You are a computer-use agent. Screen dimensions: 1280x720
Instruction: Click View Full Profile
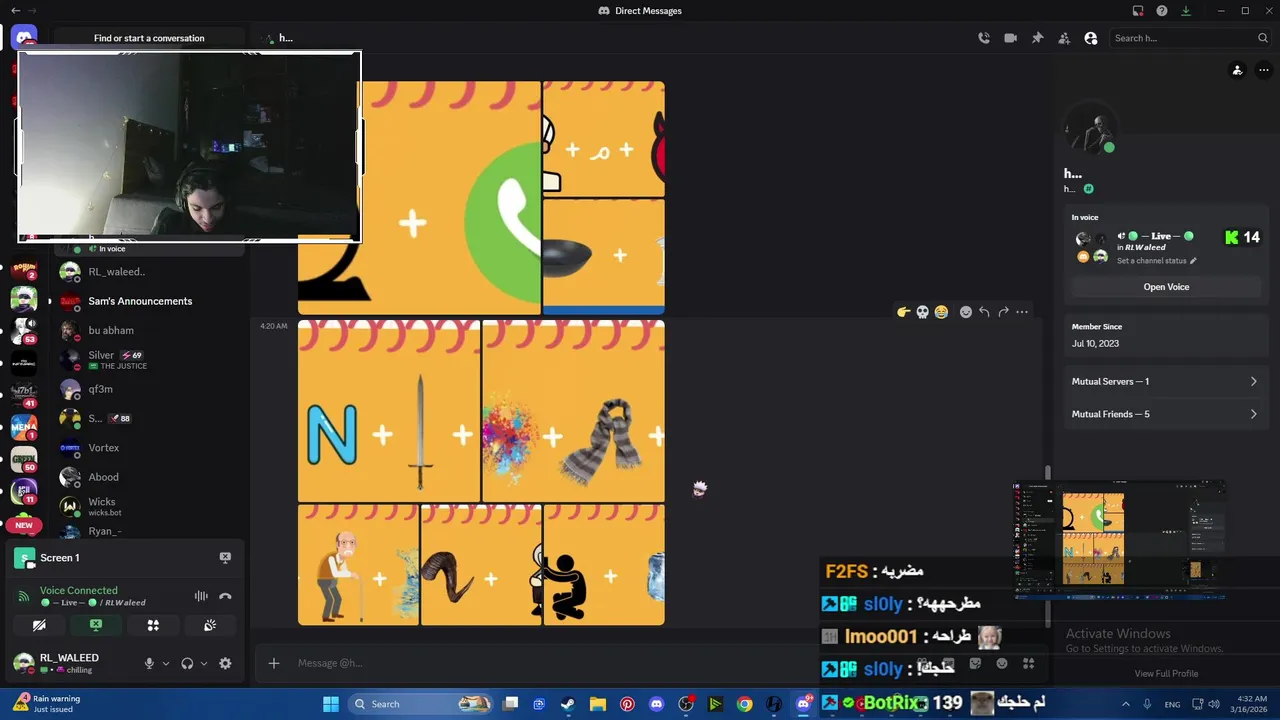(1166, 673)
